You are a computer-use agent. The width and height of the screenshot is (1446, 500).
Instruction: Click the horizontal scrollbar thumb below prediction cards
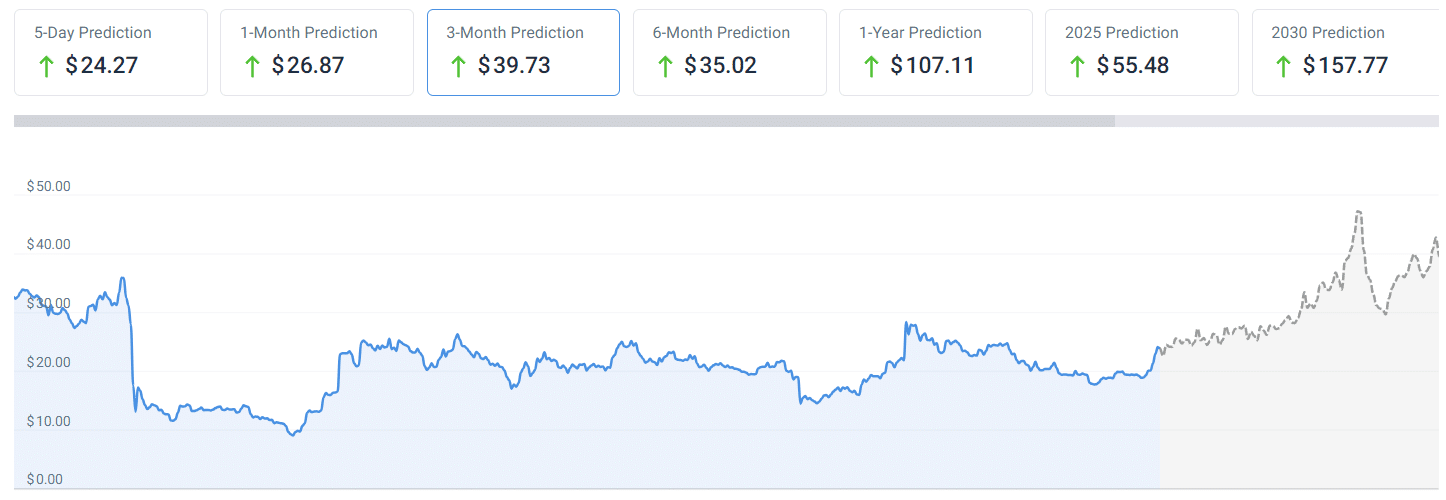(564, 121)
